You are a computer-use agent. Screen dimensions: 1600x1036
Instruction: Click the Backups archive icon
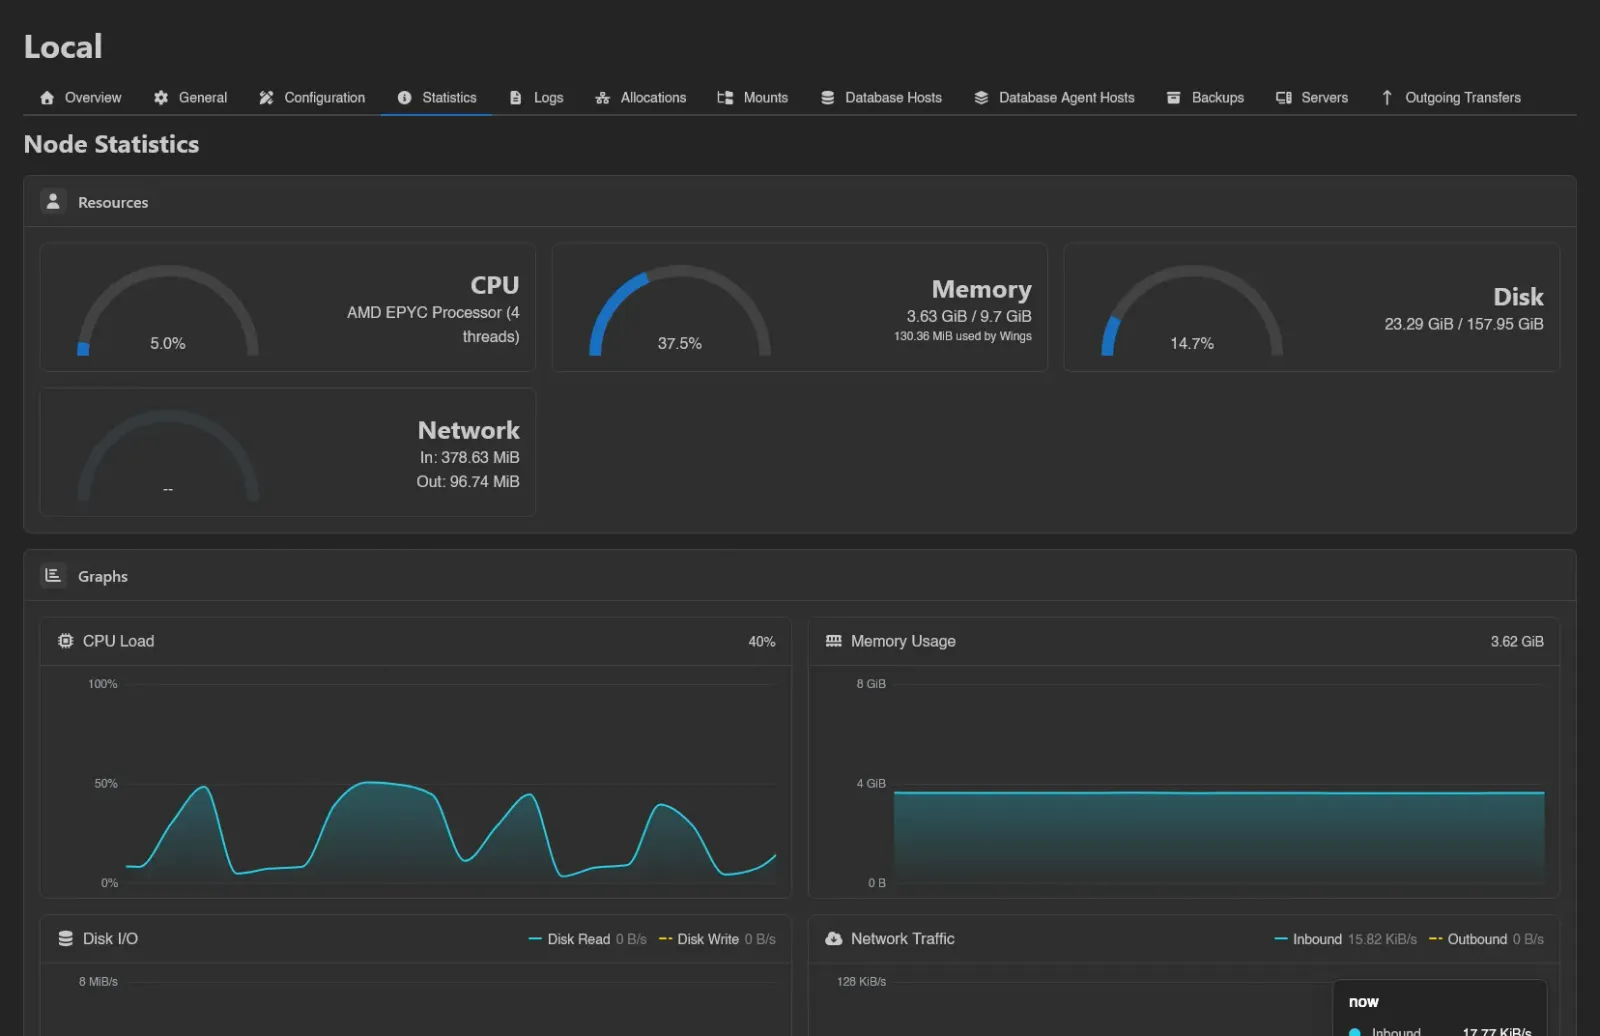click(1173, 98)
